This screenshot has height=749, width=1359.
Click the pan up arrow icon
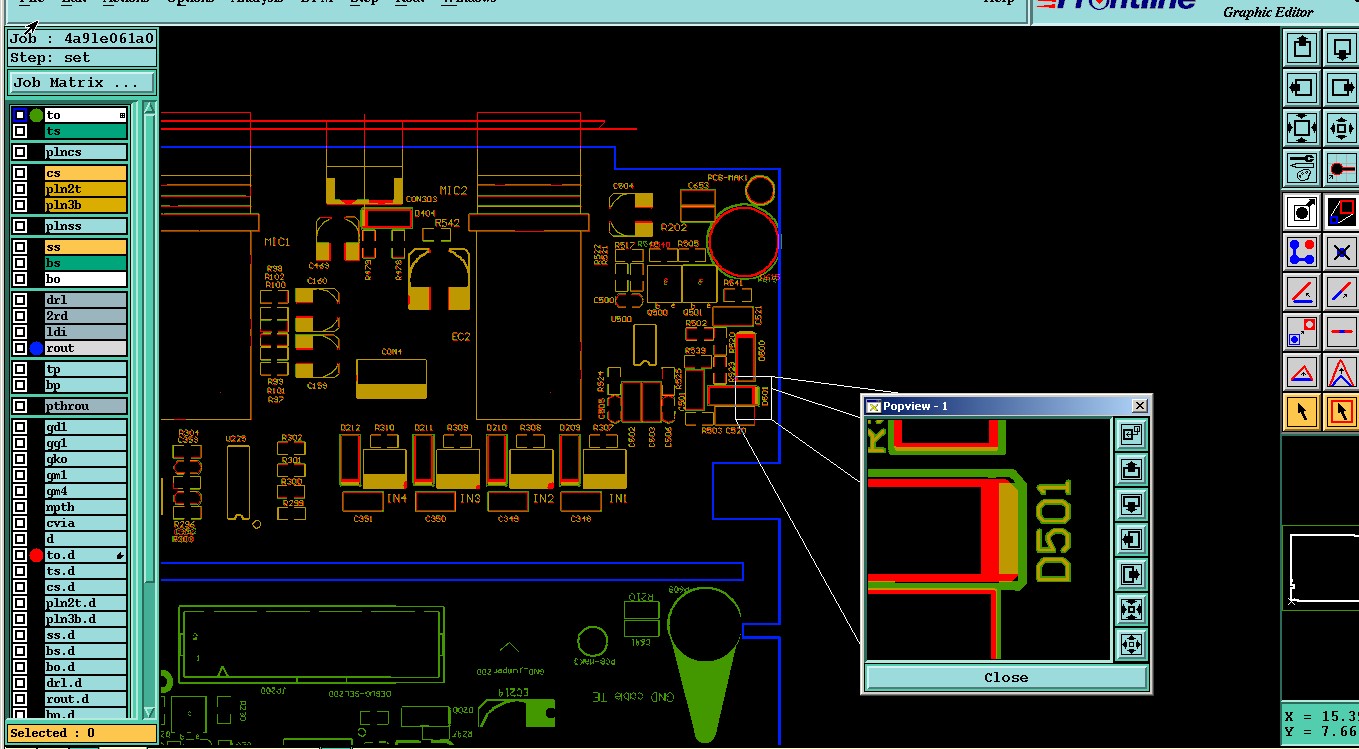click(1302, 48)
